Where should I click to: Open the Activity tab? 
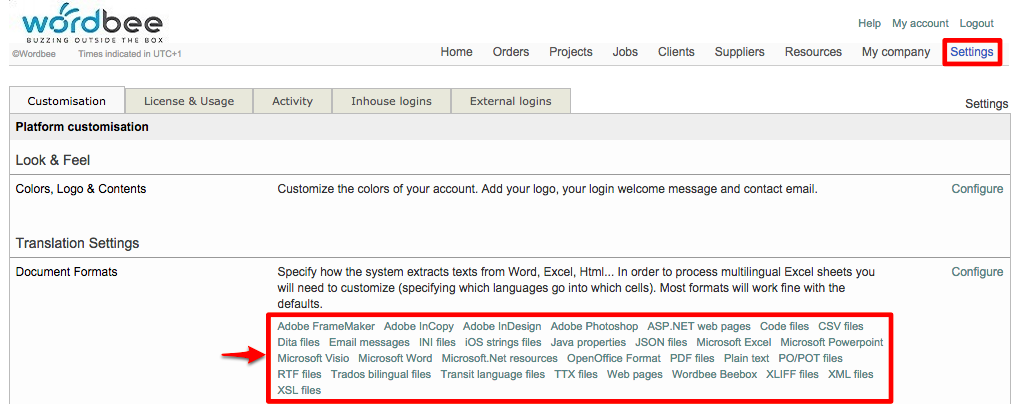[292, 101]
